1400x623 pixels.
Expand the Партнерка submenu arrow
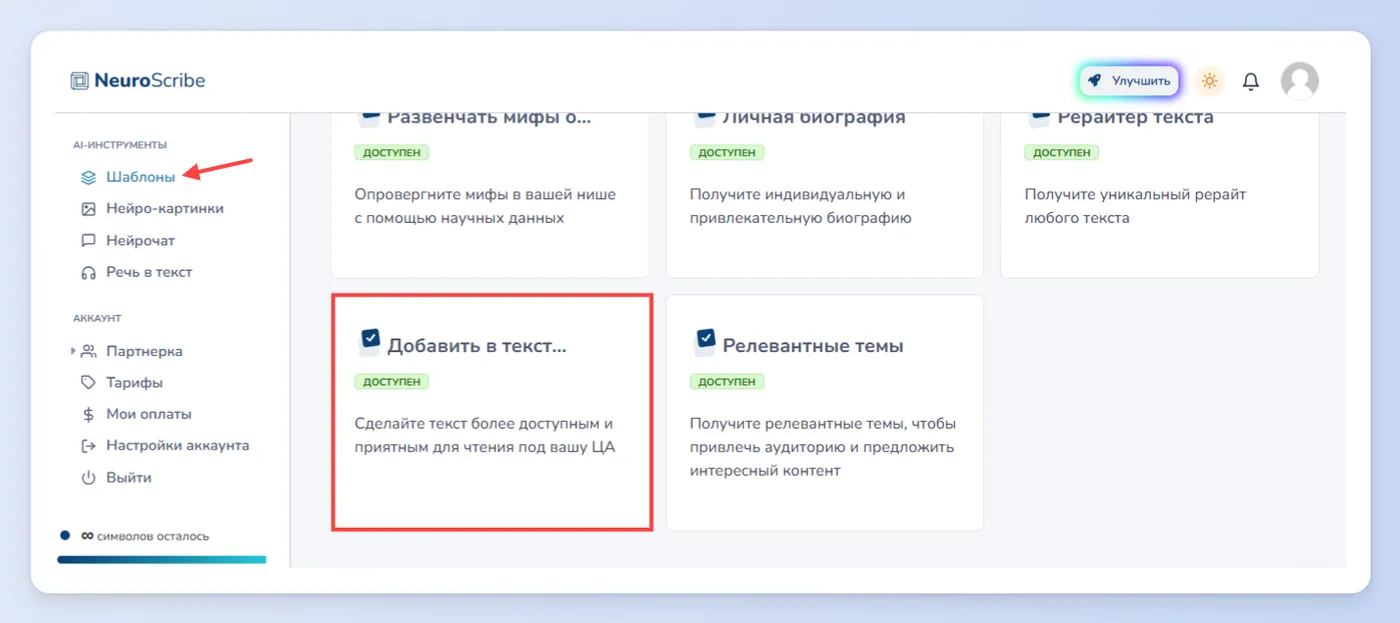tap(73, 351)
